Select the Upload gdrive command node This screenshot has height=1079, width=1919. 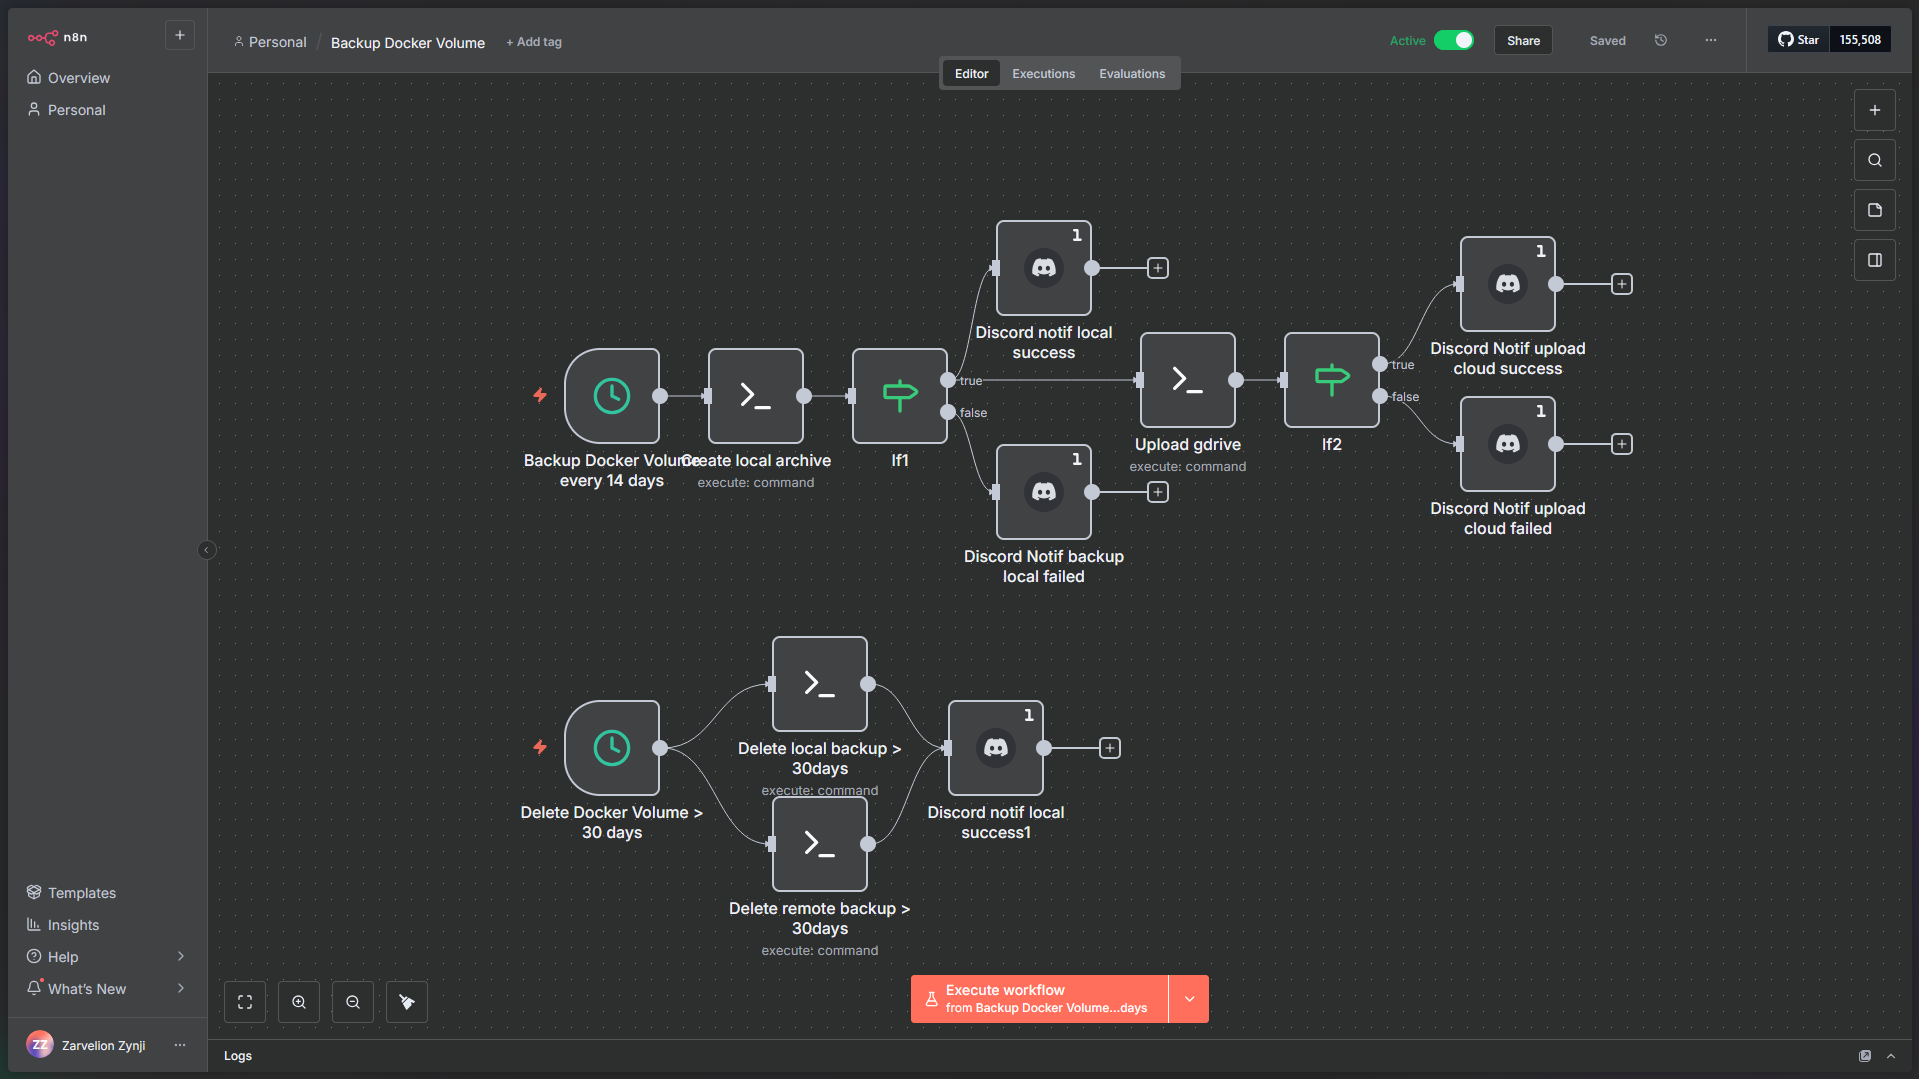coord(1187,380)
